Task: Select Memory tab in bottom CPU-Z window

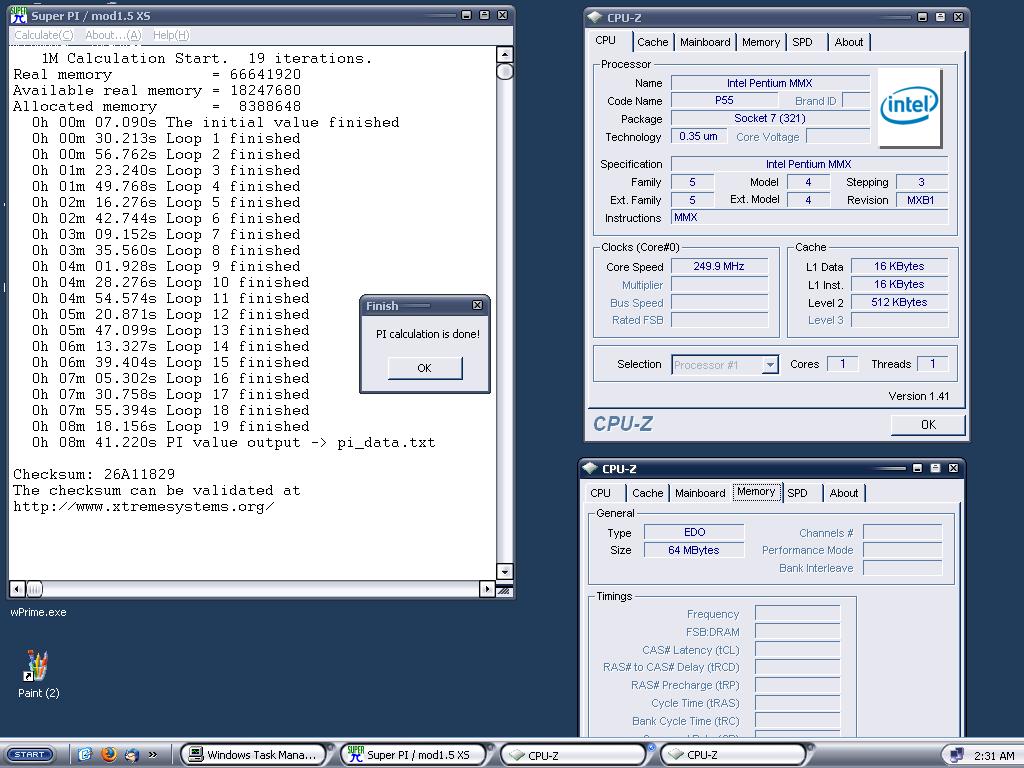Action: (756, 492)
